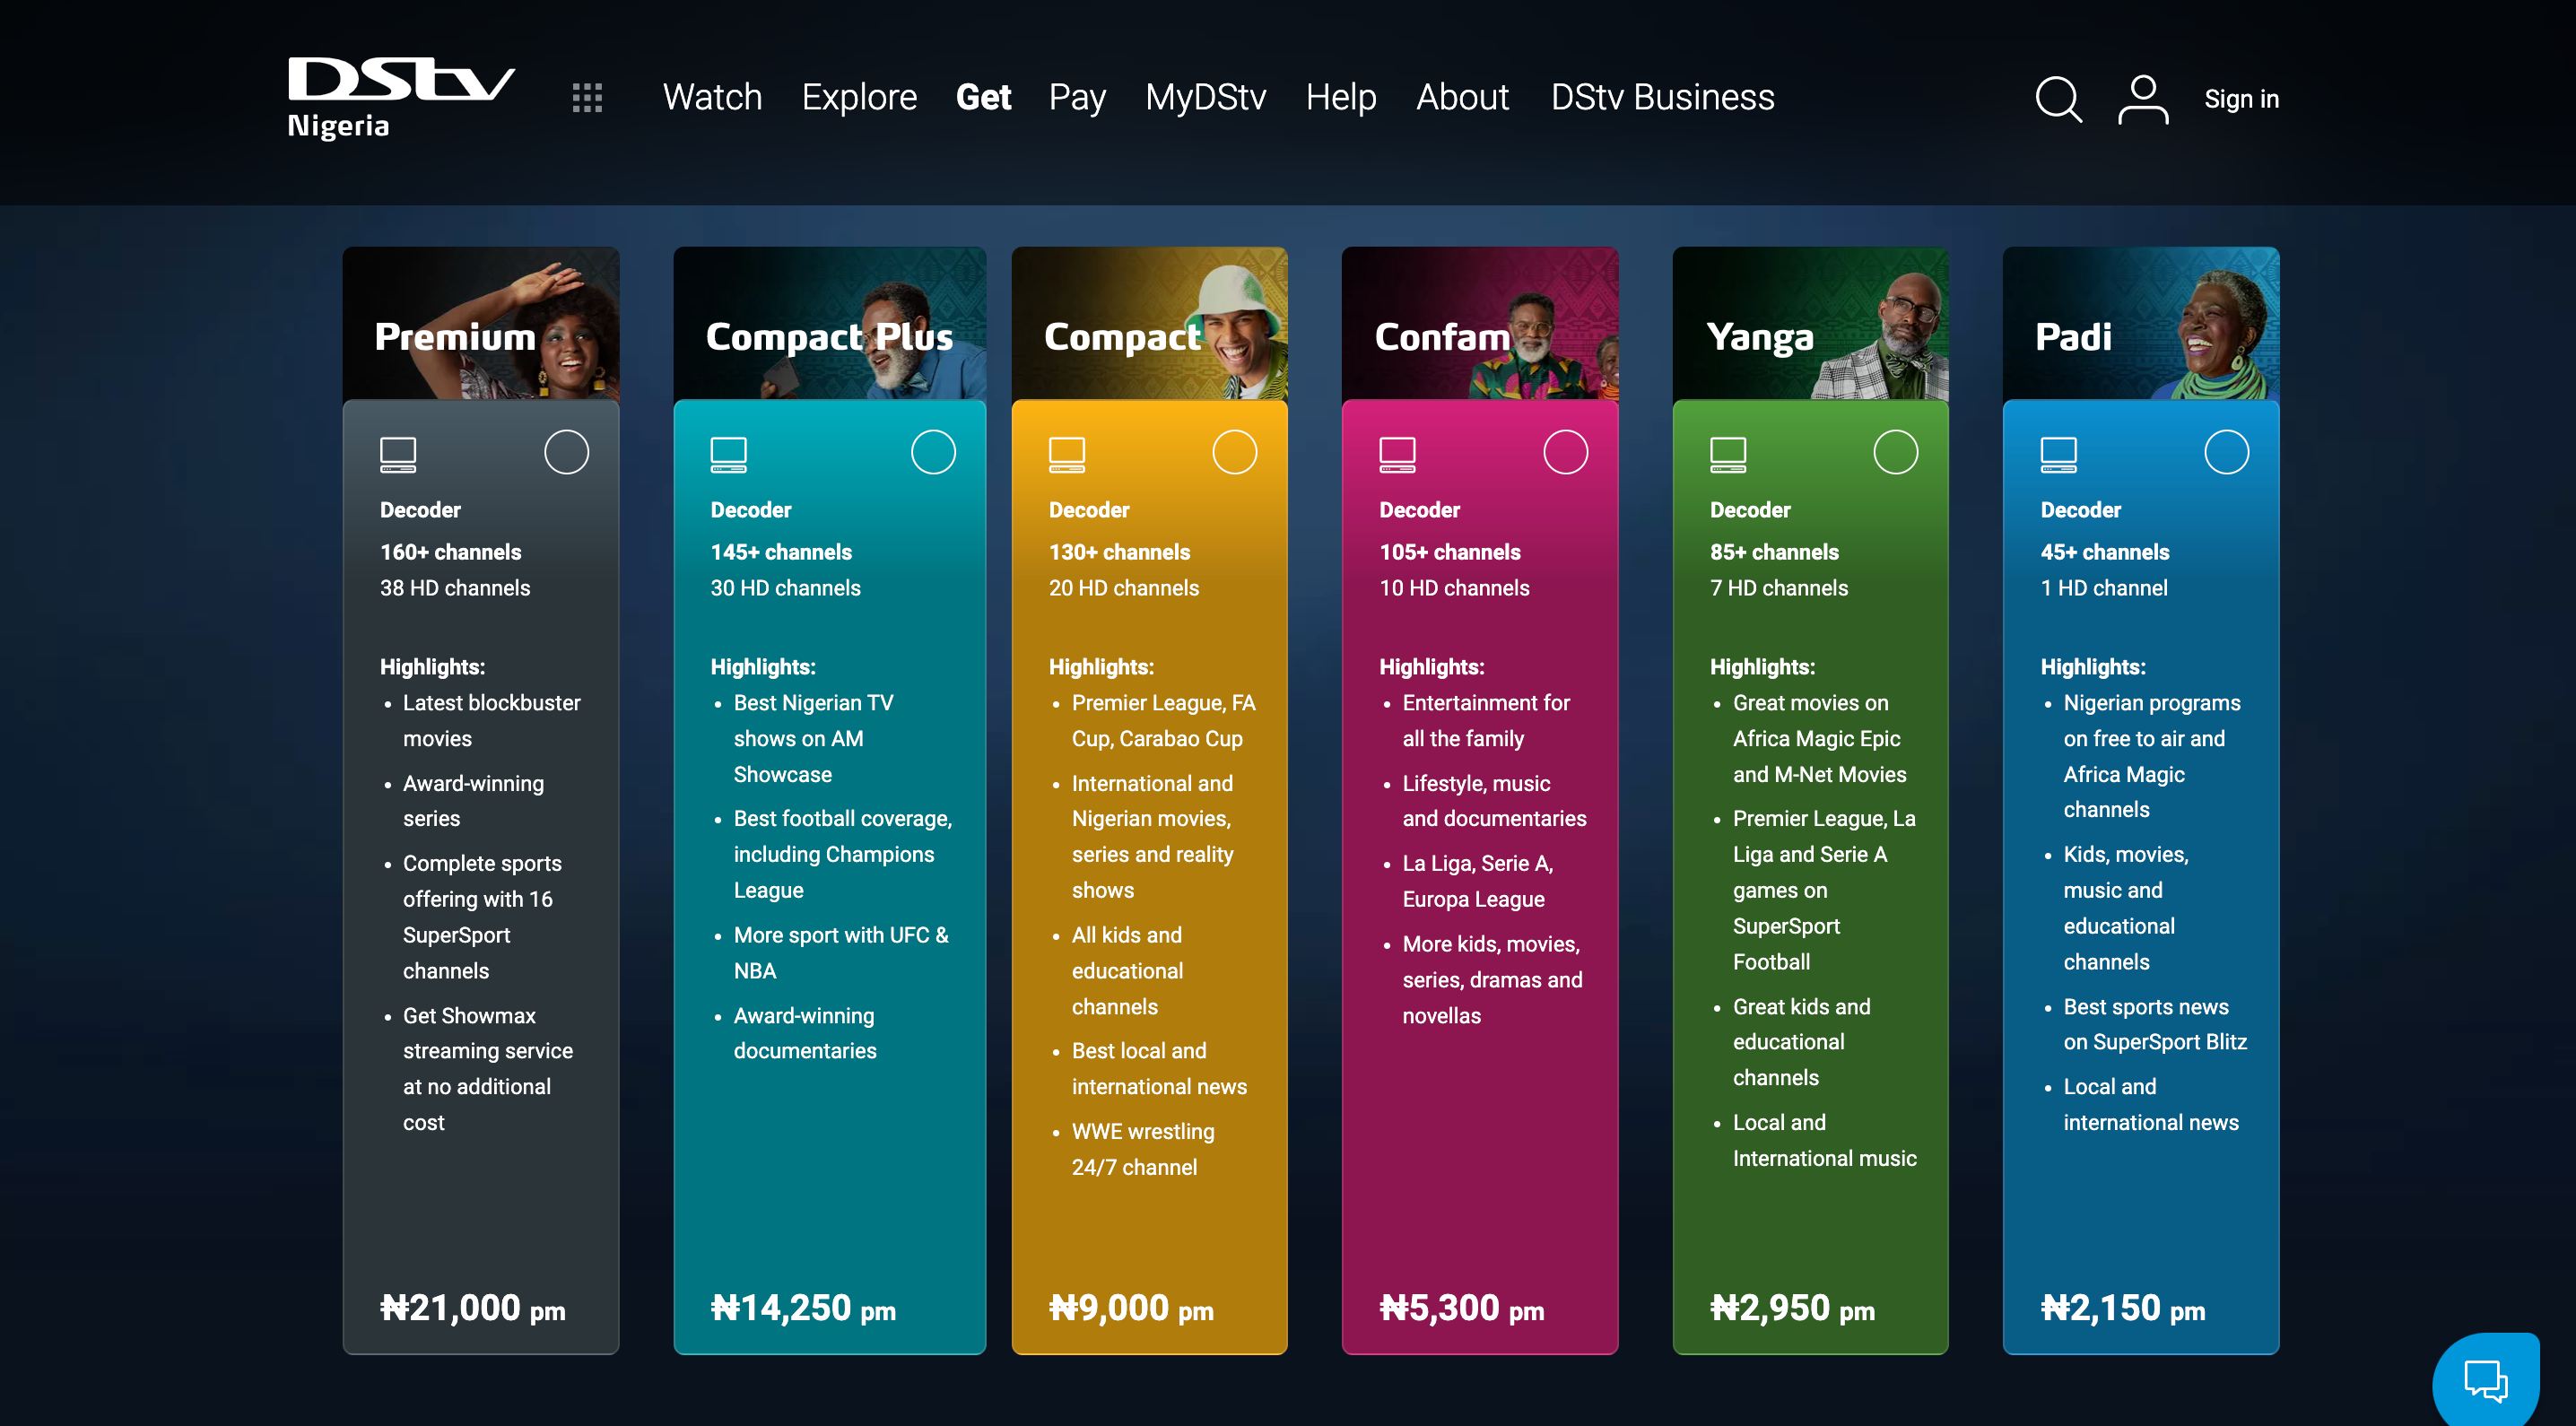Image resolution: width=2576 pixels, height=1426 pixels.
Task: Click 'La Liga, Serie A, Europa League' highlight
Action: (x=1477, y=881)
